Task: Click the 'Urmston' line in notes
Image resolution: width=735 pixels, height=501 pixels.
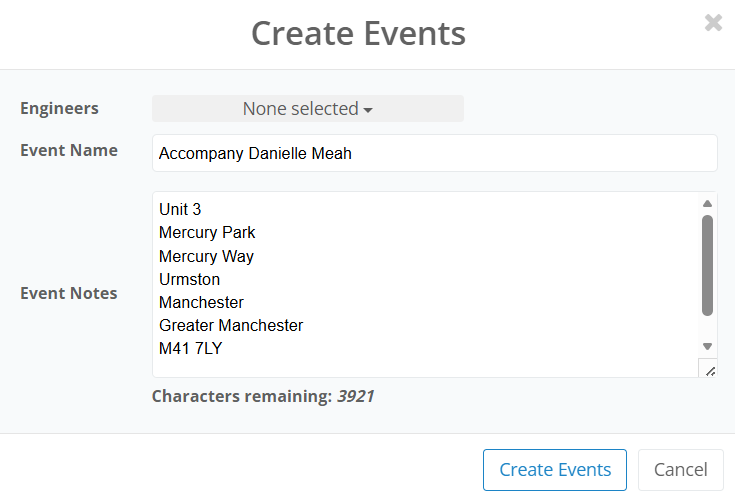Action: [189, 279]
